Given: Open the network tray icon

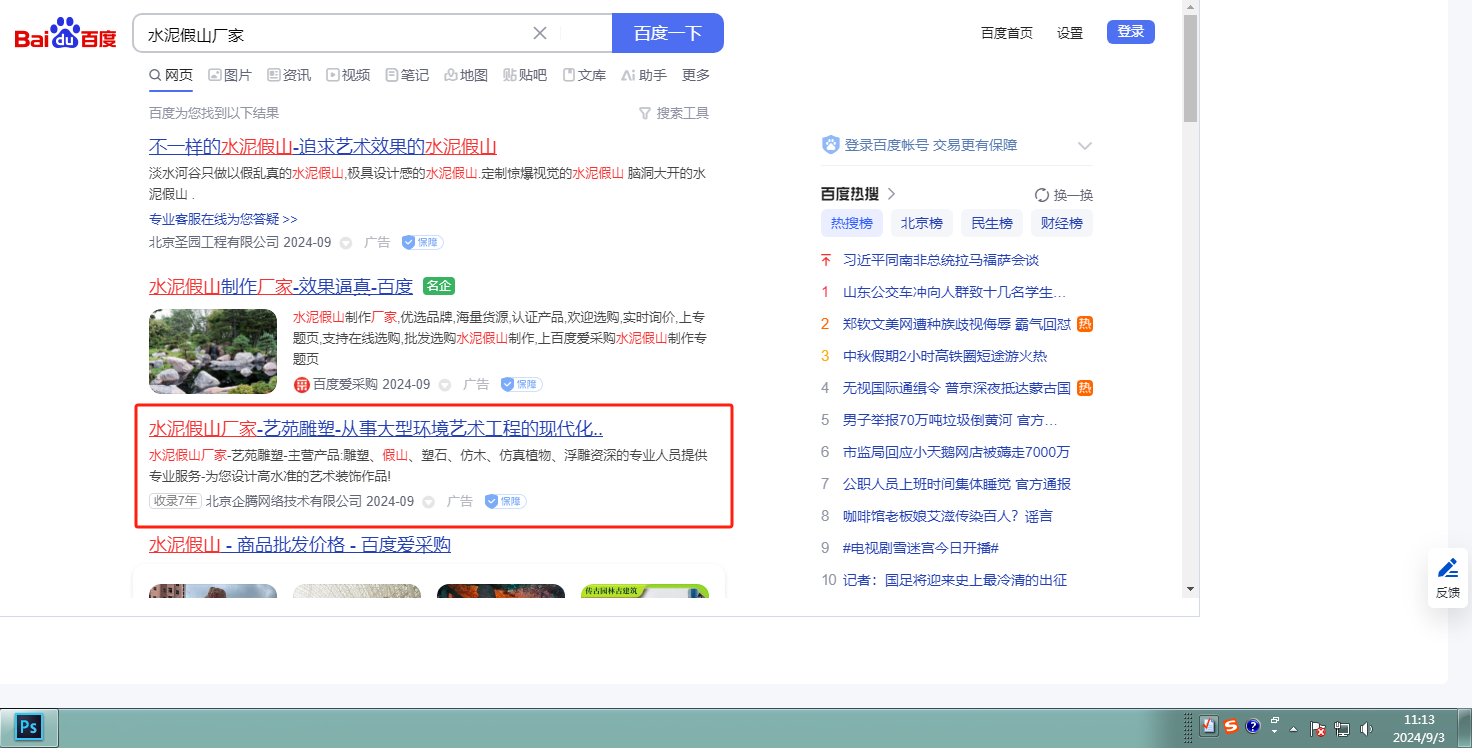Looking at the screenshot, I should click(x=1342, y=728).
